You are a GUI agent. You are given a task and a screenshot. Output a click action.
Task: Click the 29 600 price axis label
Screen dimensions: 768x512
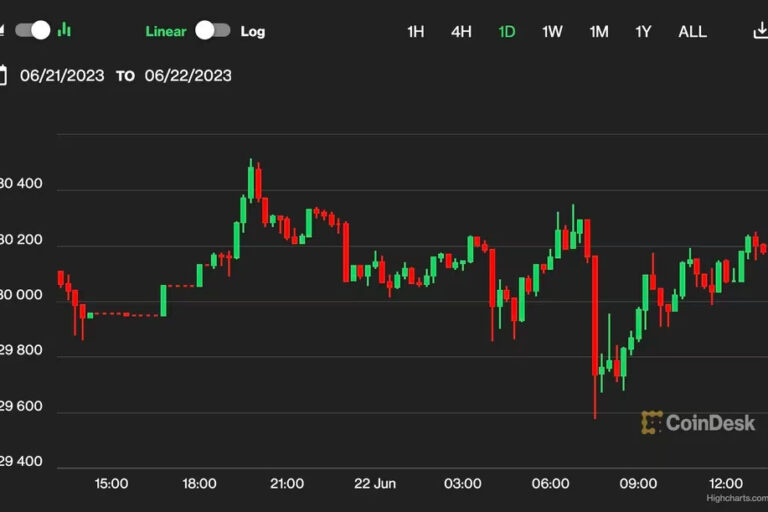[x=21, y=406]
